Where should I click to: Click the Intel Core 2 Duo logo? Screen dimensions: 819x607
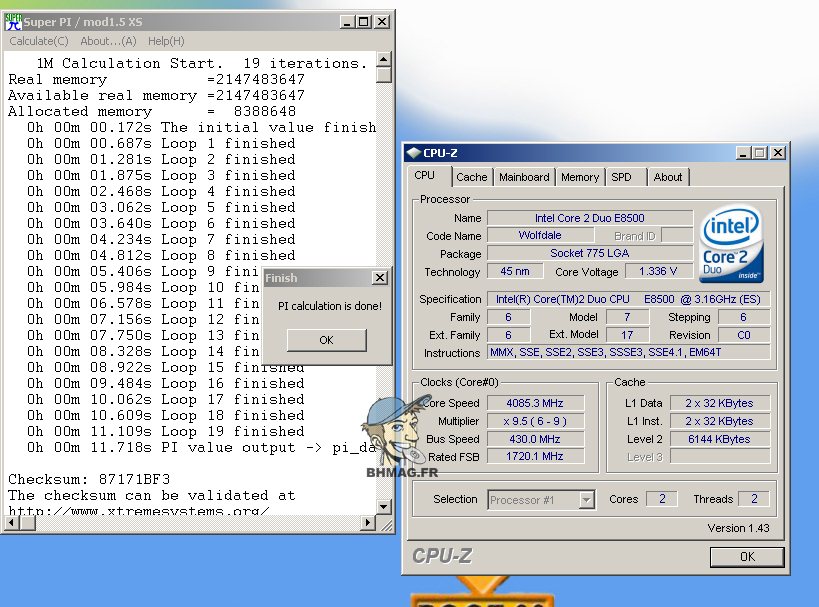[x=731, y=244]
